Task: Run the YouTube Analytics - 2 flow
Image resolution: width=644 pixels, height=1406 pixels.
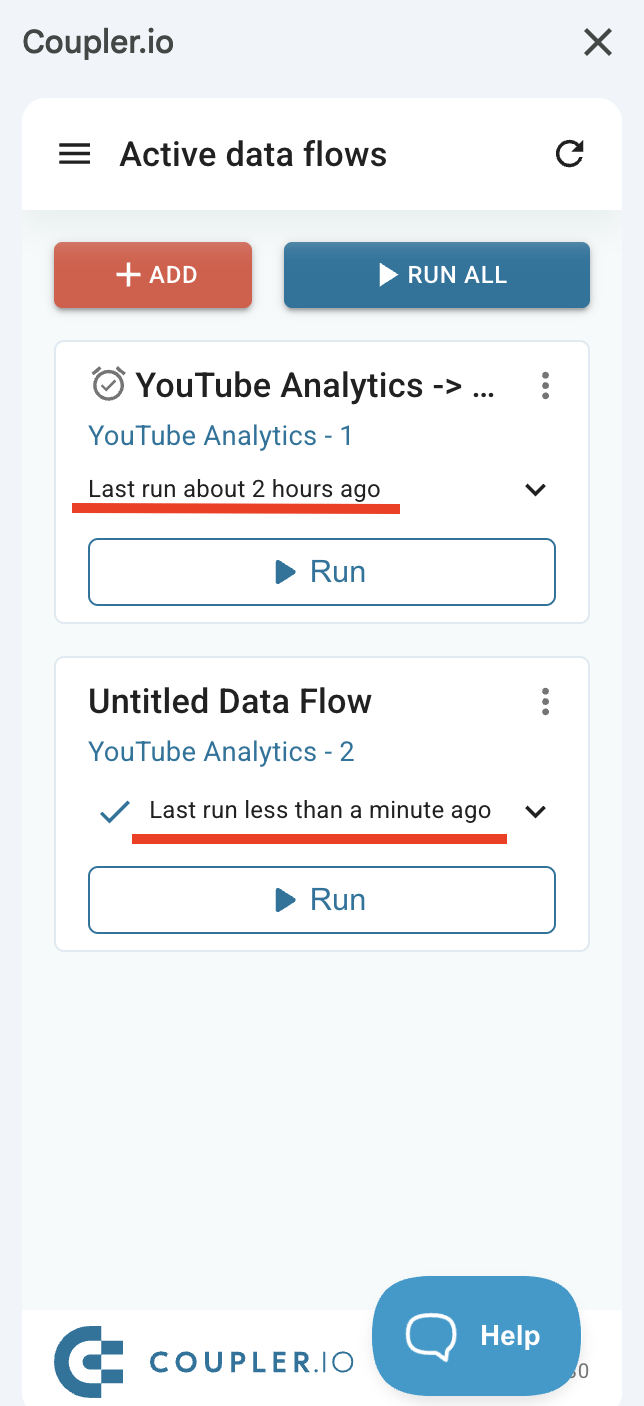Action: pos(321,900)
